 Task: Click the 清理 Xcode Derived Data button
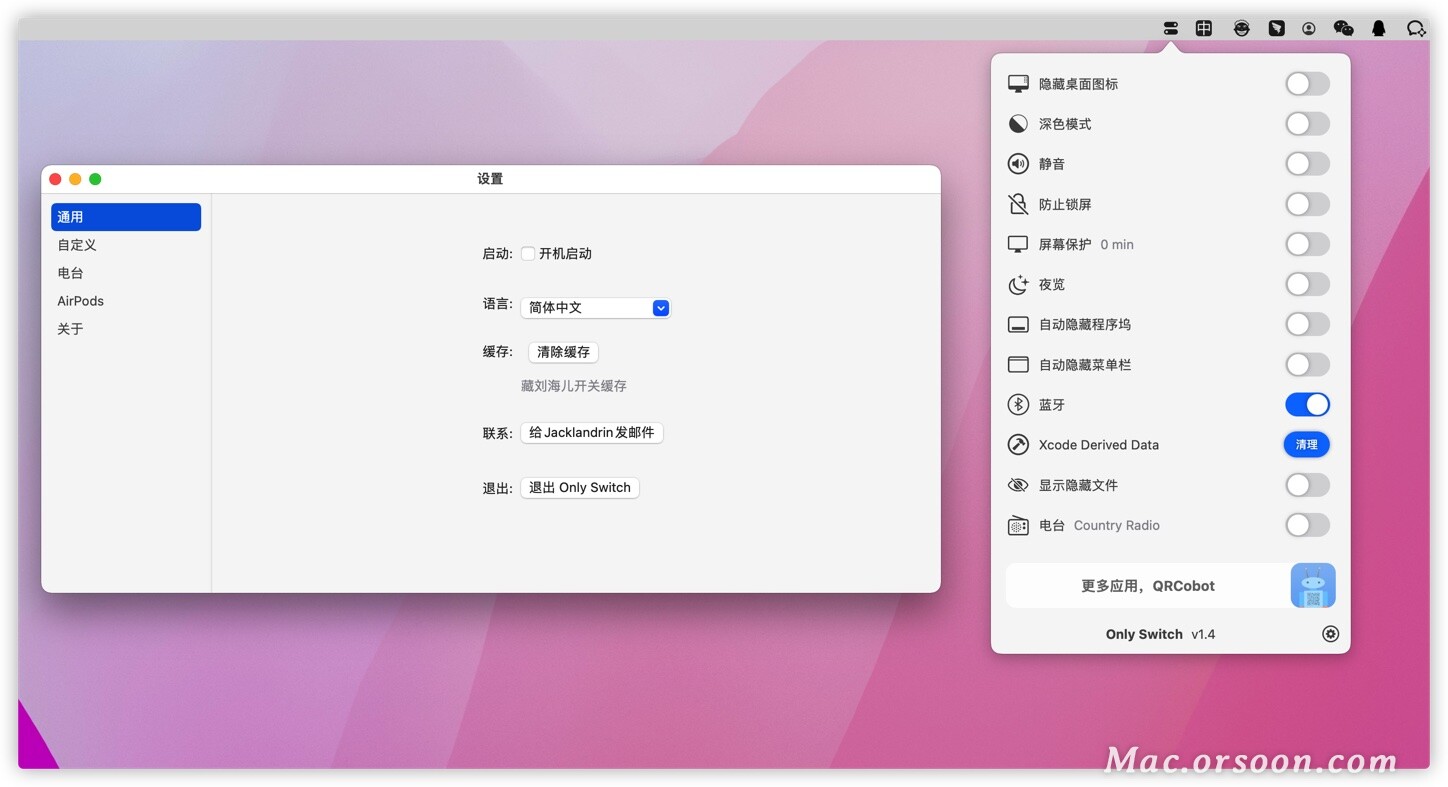(1307, 445)
